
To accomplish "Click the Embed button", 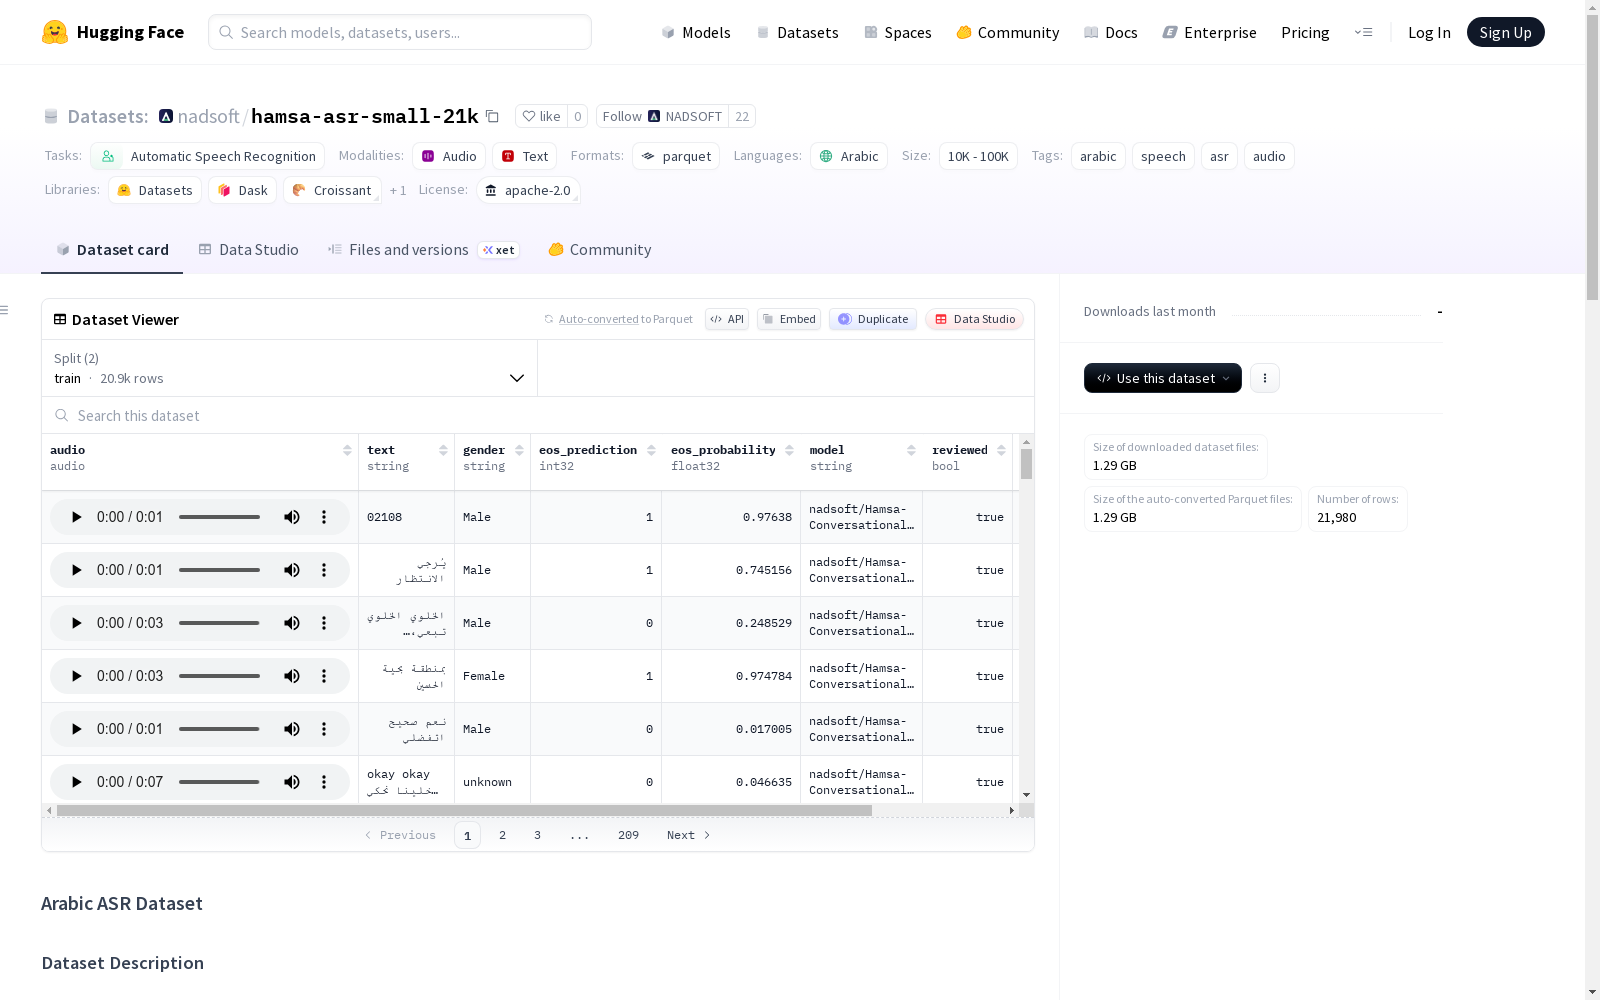I will pyautogui.click(x=789, y=319).
